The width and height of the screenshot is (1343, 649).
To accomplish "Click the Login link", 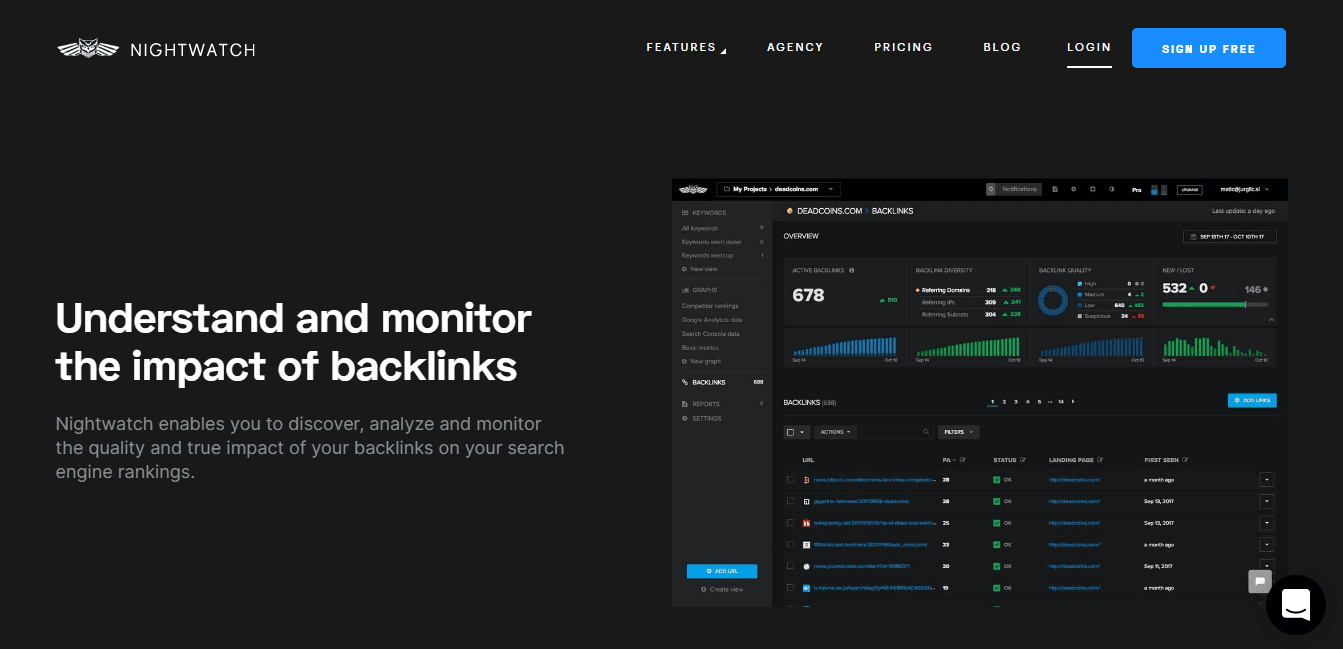I will pos(1089,47).
